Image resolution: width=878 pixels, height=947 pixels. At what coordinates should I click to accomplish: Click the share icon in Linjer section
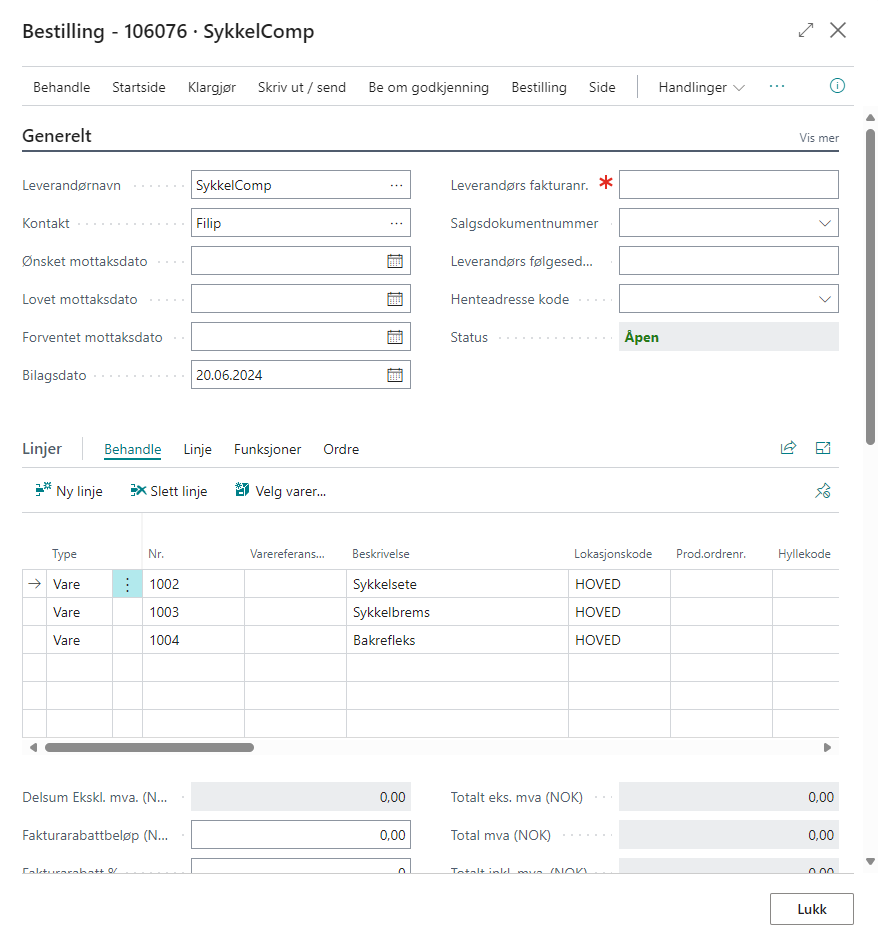788,448
